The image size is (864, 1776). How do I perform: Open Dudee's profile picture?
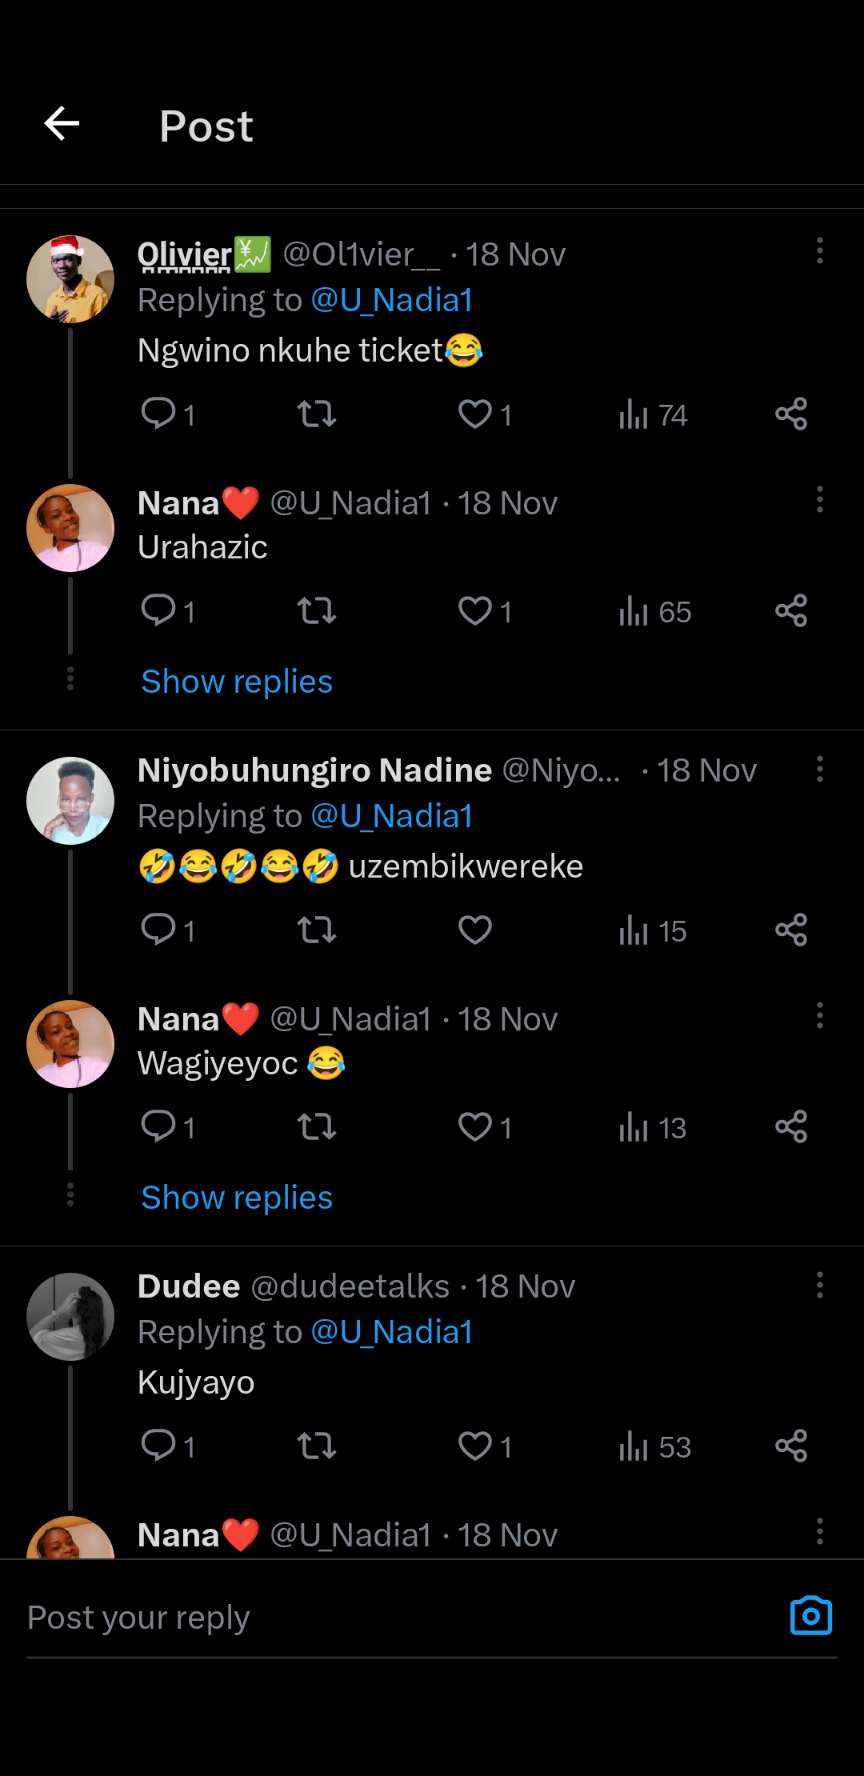pyautogui.click(x=70, y=1316)
